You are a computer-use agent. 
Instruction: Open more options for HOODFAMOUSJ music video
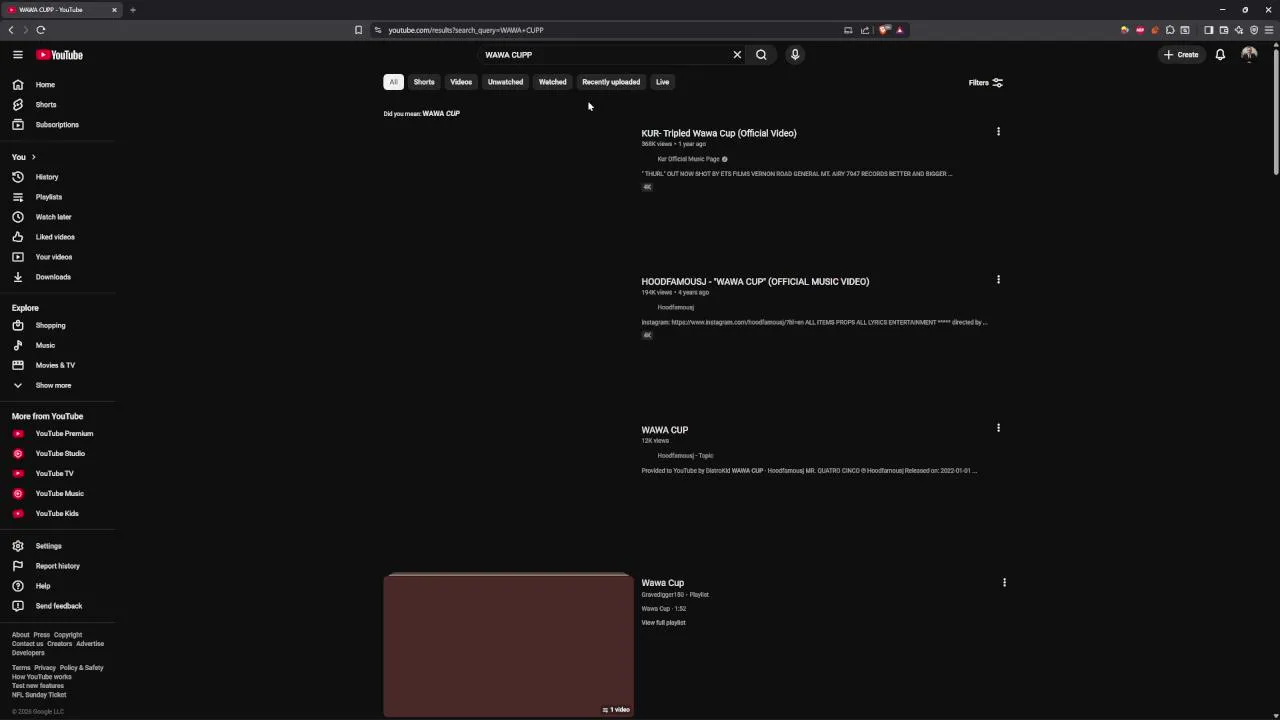(x=998, y=280)
